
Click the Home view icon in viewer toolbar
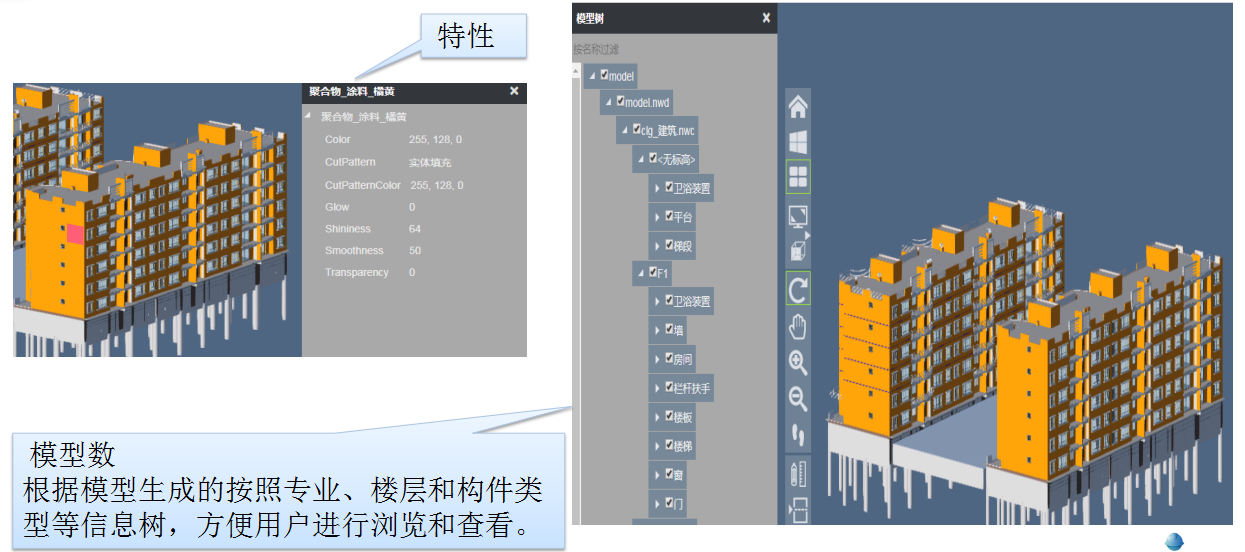(x=798, y=106)
